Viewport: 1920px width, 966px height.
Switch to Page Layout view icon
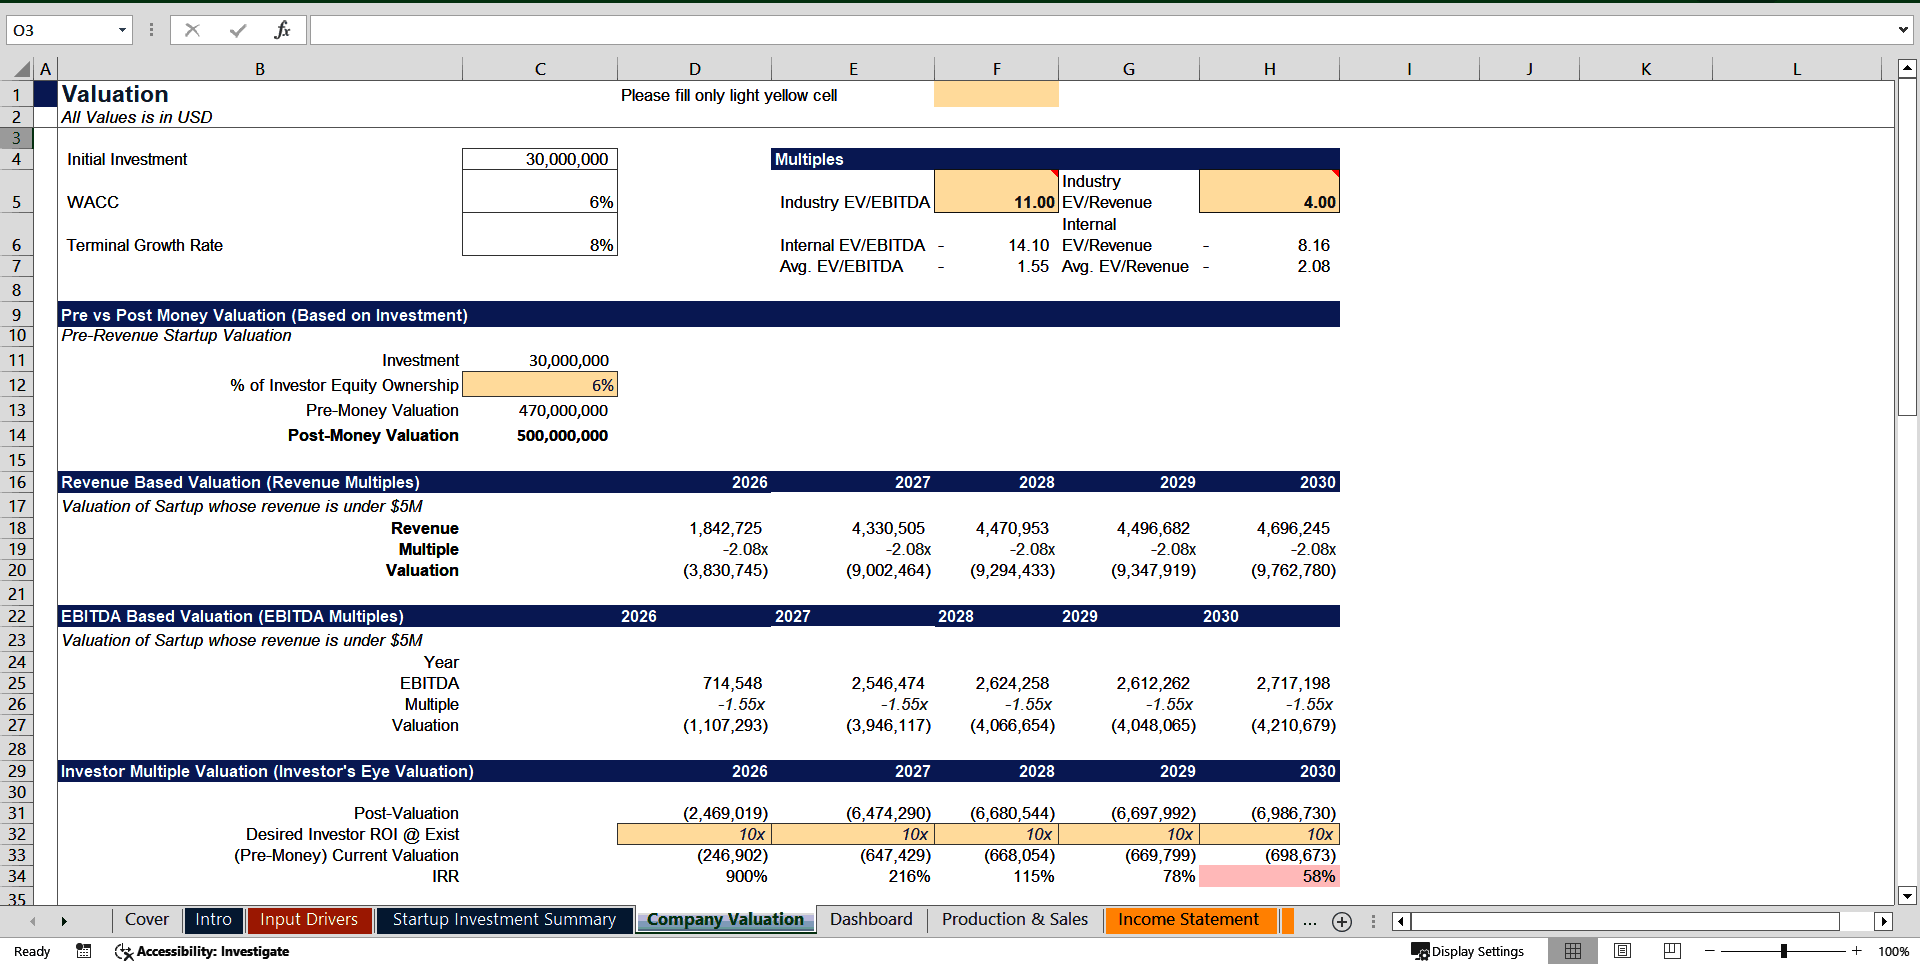click(x=1622, y=951)
